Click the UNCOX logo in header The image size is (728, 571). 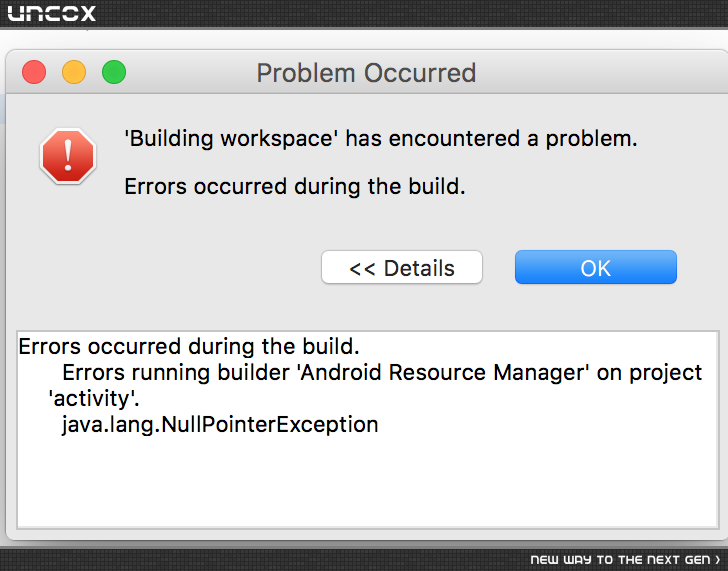coord(52,13)
